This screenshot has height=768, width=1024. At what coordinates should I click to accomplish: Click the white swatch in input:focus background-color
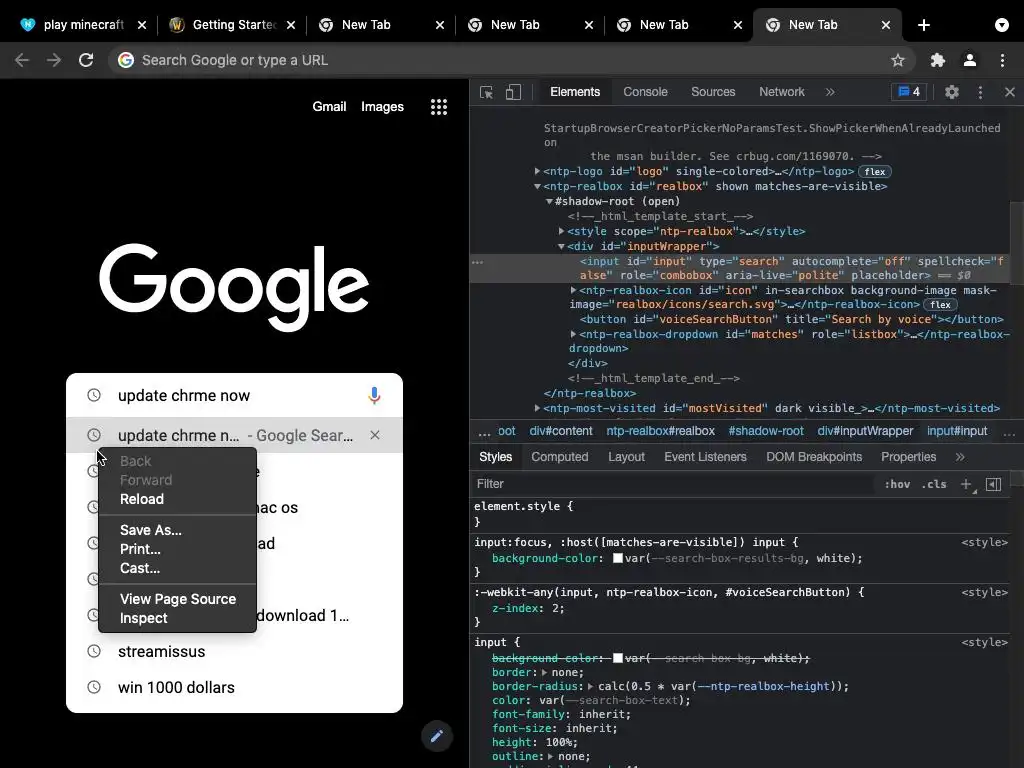618,558
